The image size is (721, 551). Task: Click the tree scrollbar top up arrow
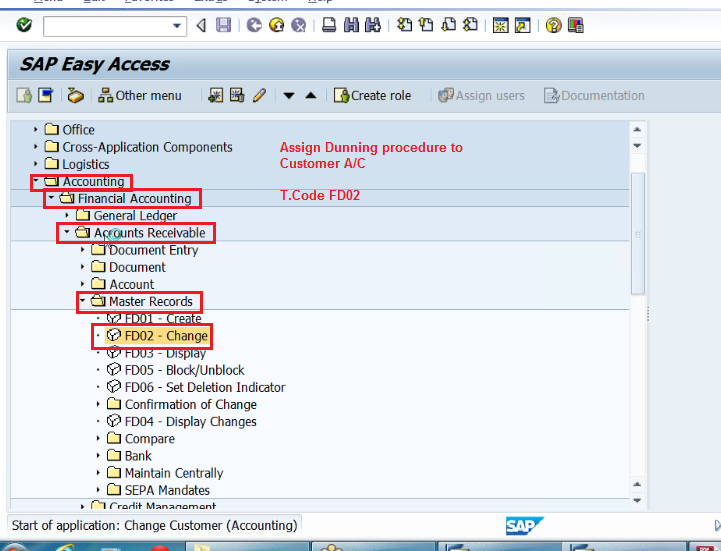[x=637, y=130]
